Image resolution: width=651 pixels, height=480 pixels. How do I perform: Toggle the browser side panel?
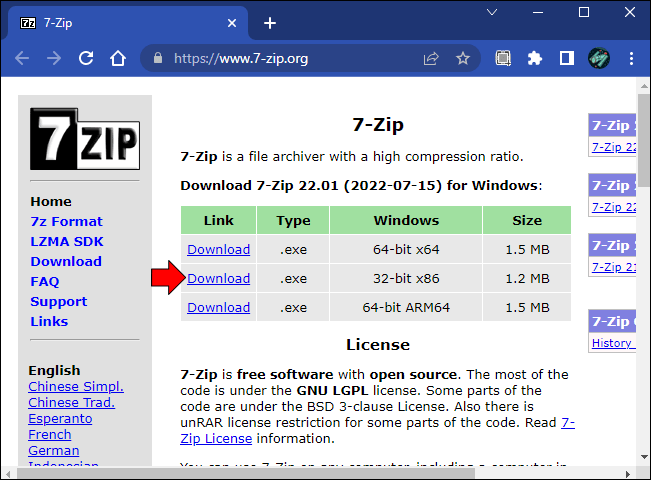click(567, 58)
